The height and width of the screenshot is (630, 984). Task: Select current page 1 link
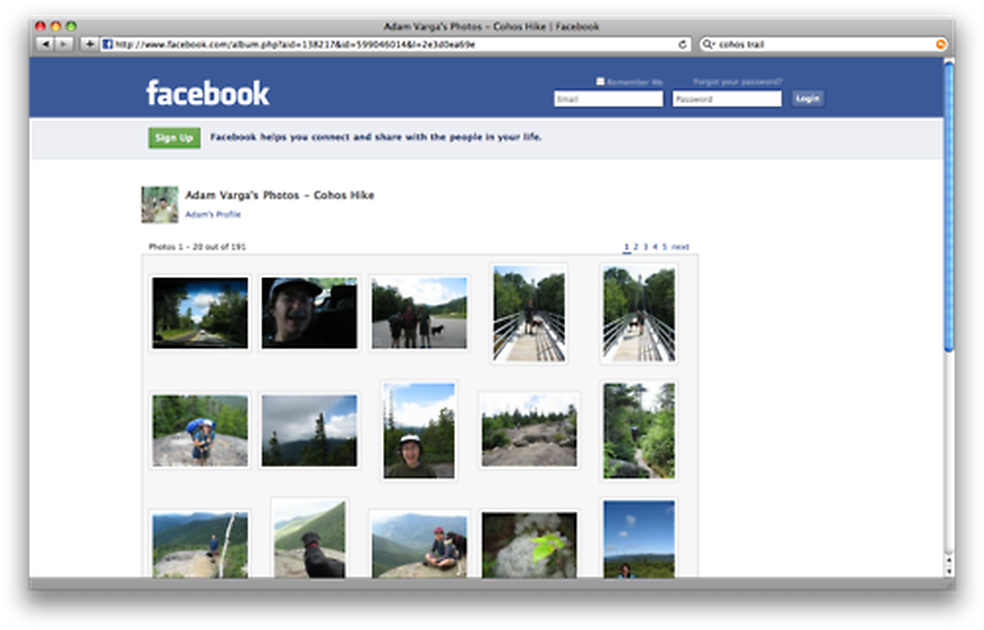626,247
